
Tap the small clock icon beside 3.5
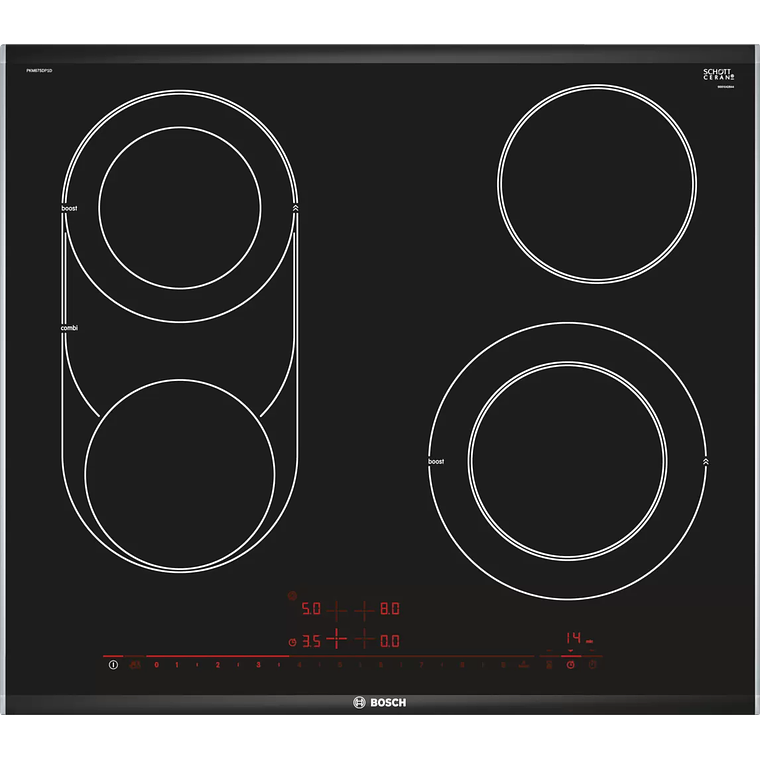(292, 642)
